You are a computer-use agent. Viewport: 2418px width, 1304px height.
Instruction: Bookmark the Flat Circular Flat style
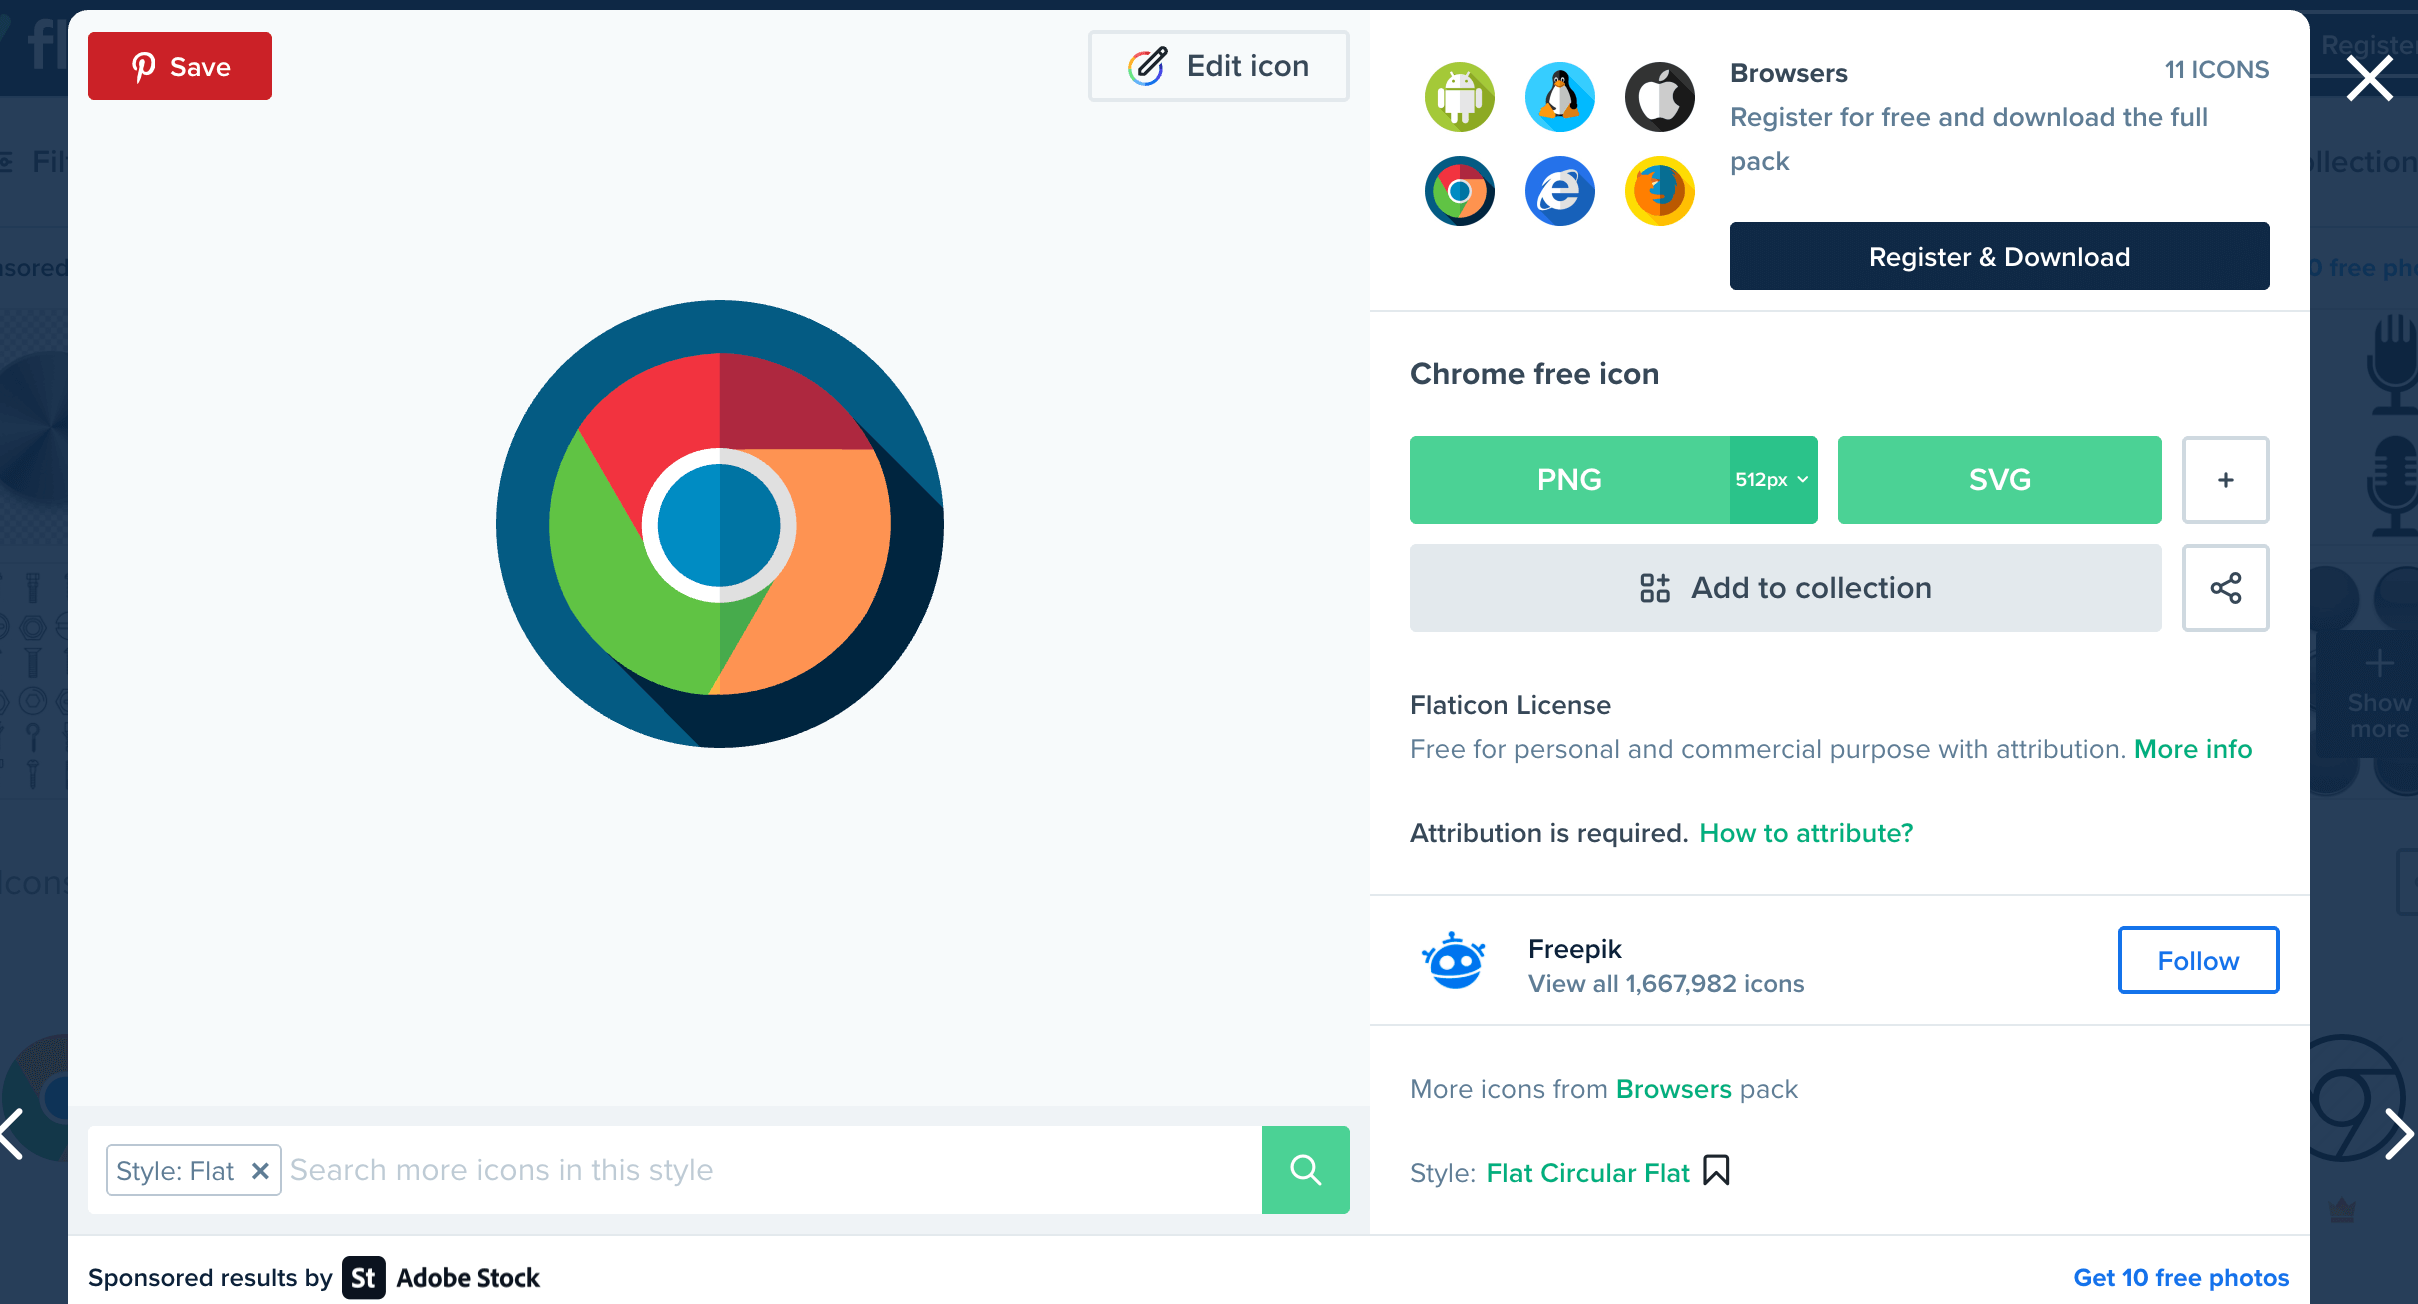(x=1716, y=1170)
